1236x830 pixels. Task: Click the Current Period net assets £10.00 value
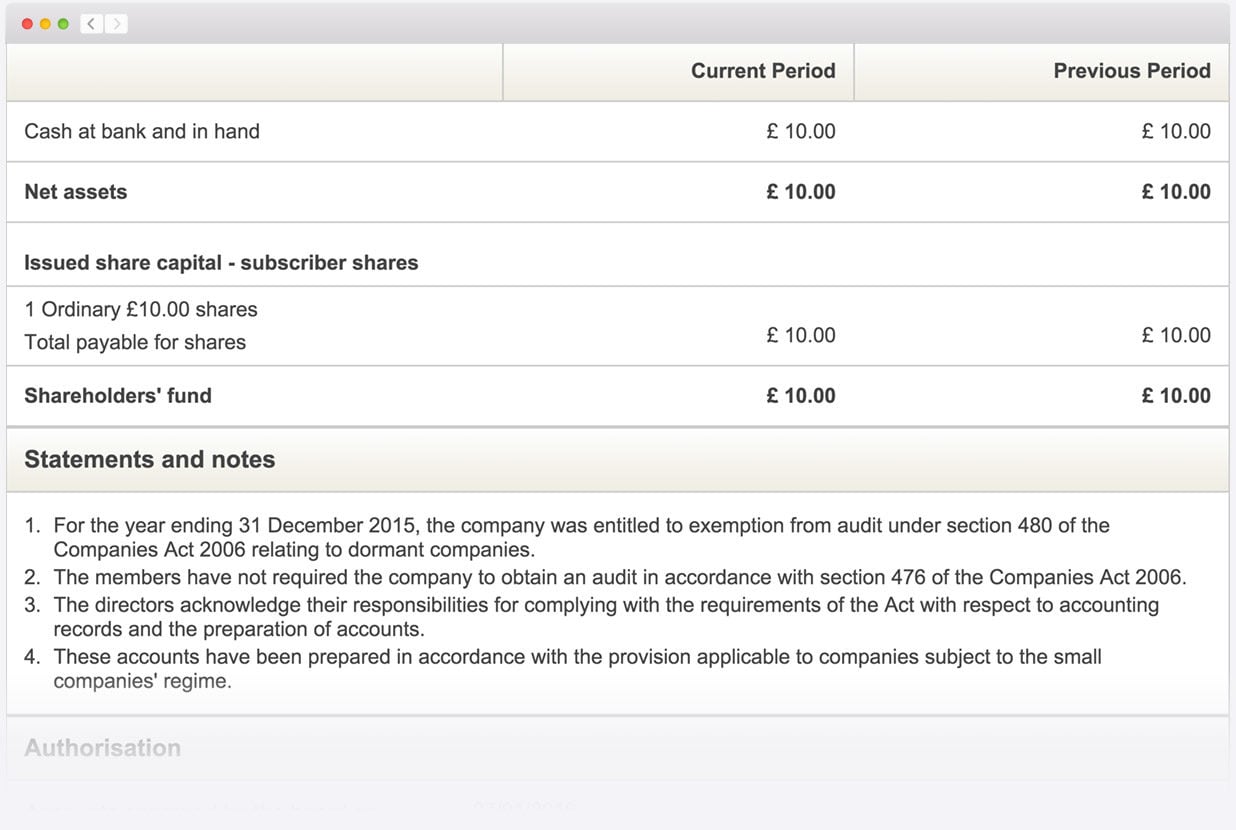pyautogui.click(x=800, y=192)
